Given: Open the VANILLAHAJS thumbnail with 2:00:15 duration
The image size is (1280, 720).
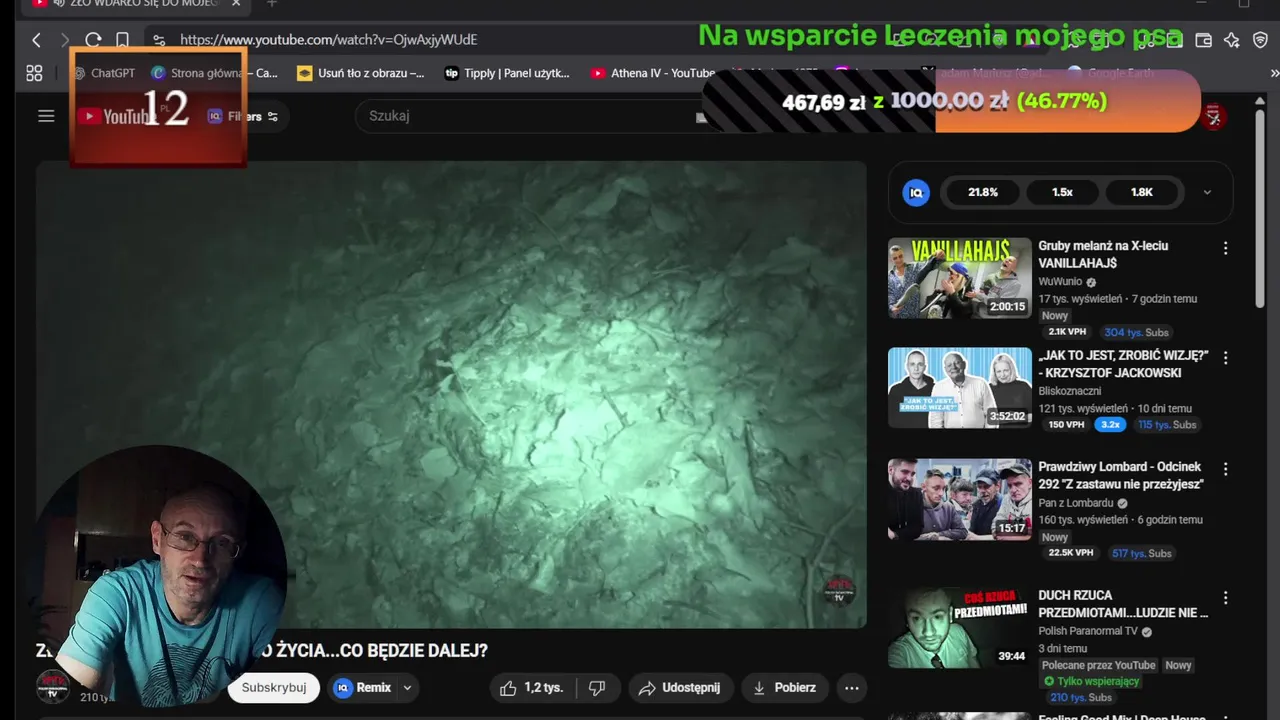Looking at the screenshot, I should tap(959, 278).
